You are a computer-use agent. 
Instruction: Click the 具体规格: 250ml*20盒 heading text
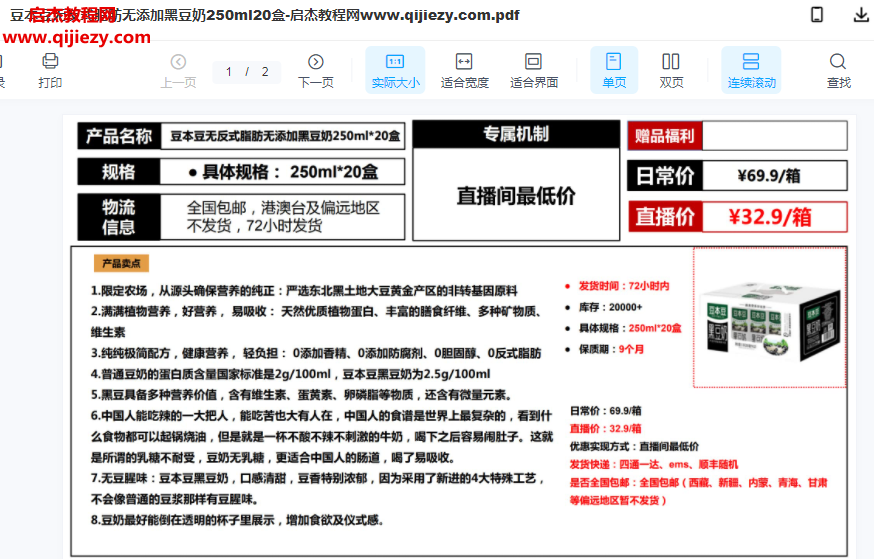coord(283,172)
